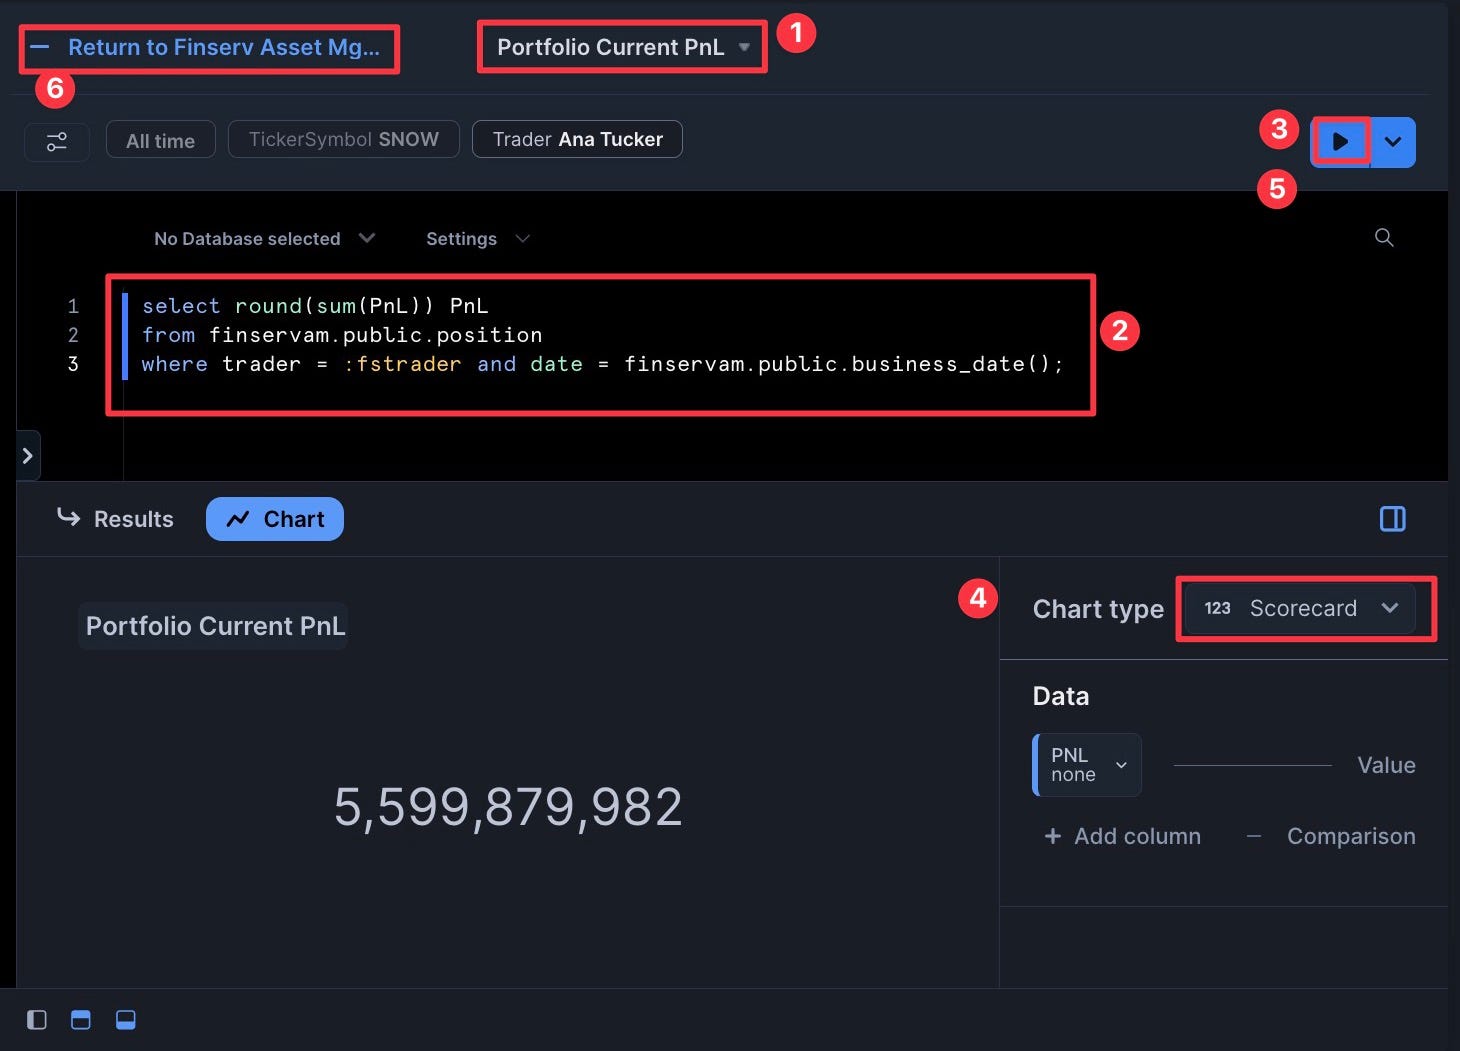Open the PNL none column selector
Screen dimensions: 1460x1051
1087,765
